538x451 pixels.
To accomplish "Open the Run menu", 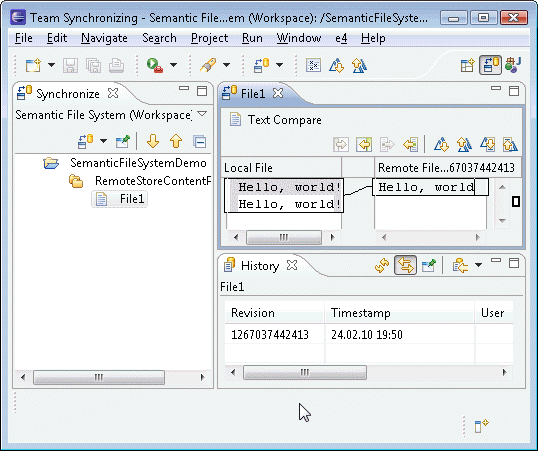I will (x=252, y=38).
